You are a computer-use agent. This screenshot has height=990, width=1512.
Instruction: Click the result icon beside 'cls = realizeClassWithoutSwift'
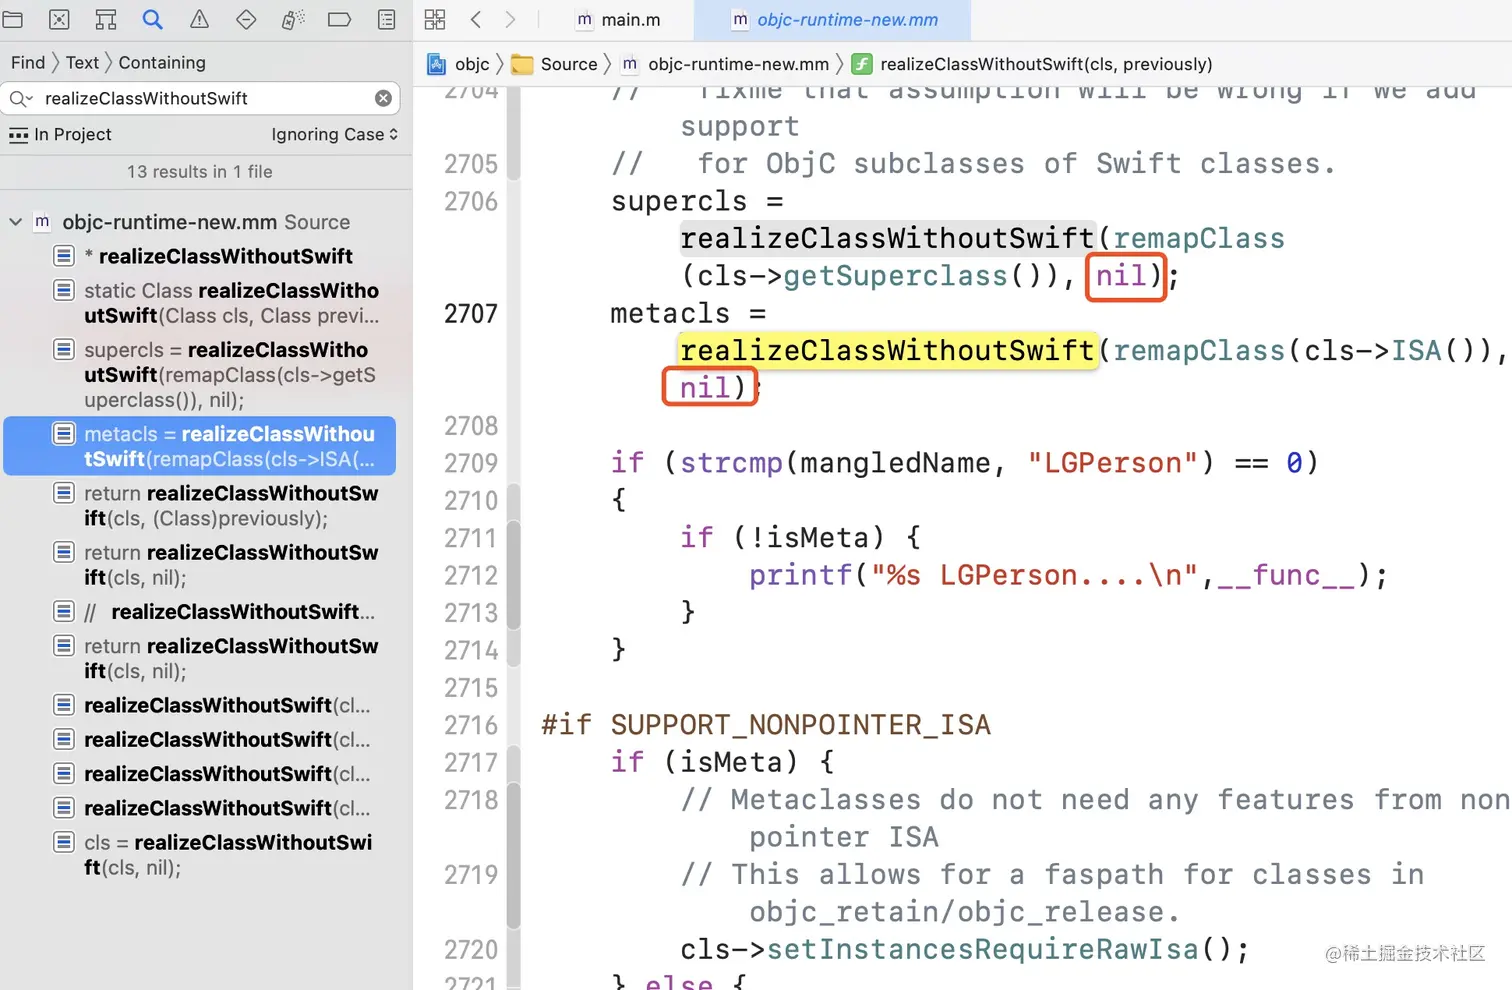pos(64,842)
